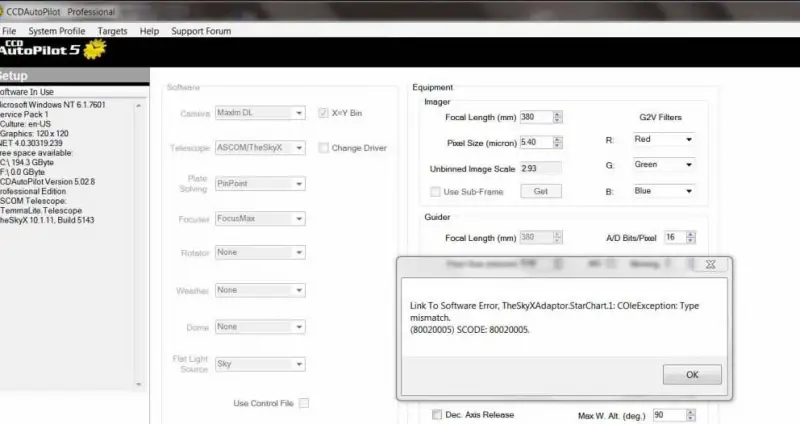This screenshot has height=424, width=800.
Task: Enable the Dec. Axis Release checkbox
Action: [437, 415]
